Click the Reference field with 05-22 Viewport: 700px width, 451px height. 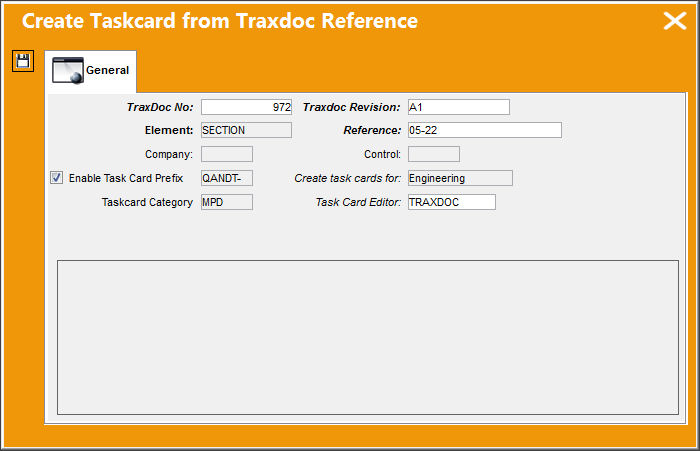(484, 130)
